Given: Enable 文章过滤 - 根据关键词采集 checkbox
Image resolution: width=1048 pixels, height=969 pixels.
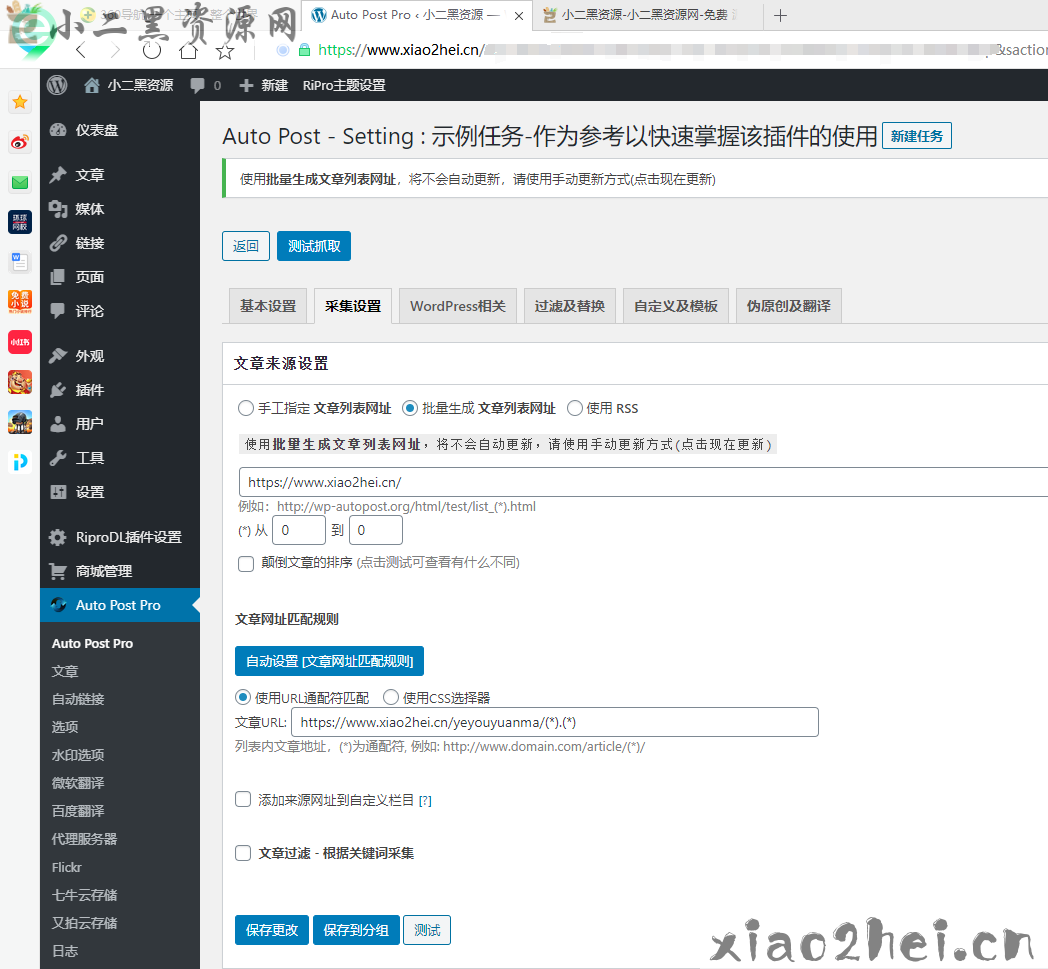Looking at the screenshot, I should click(243, 853).
